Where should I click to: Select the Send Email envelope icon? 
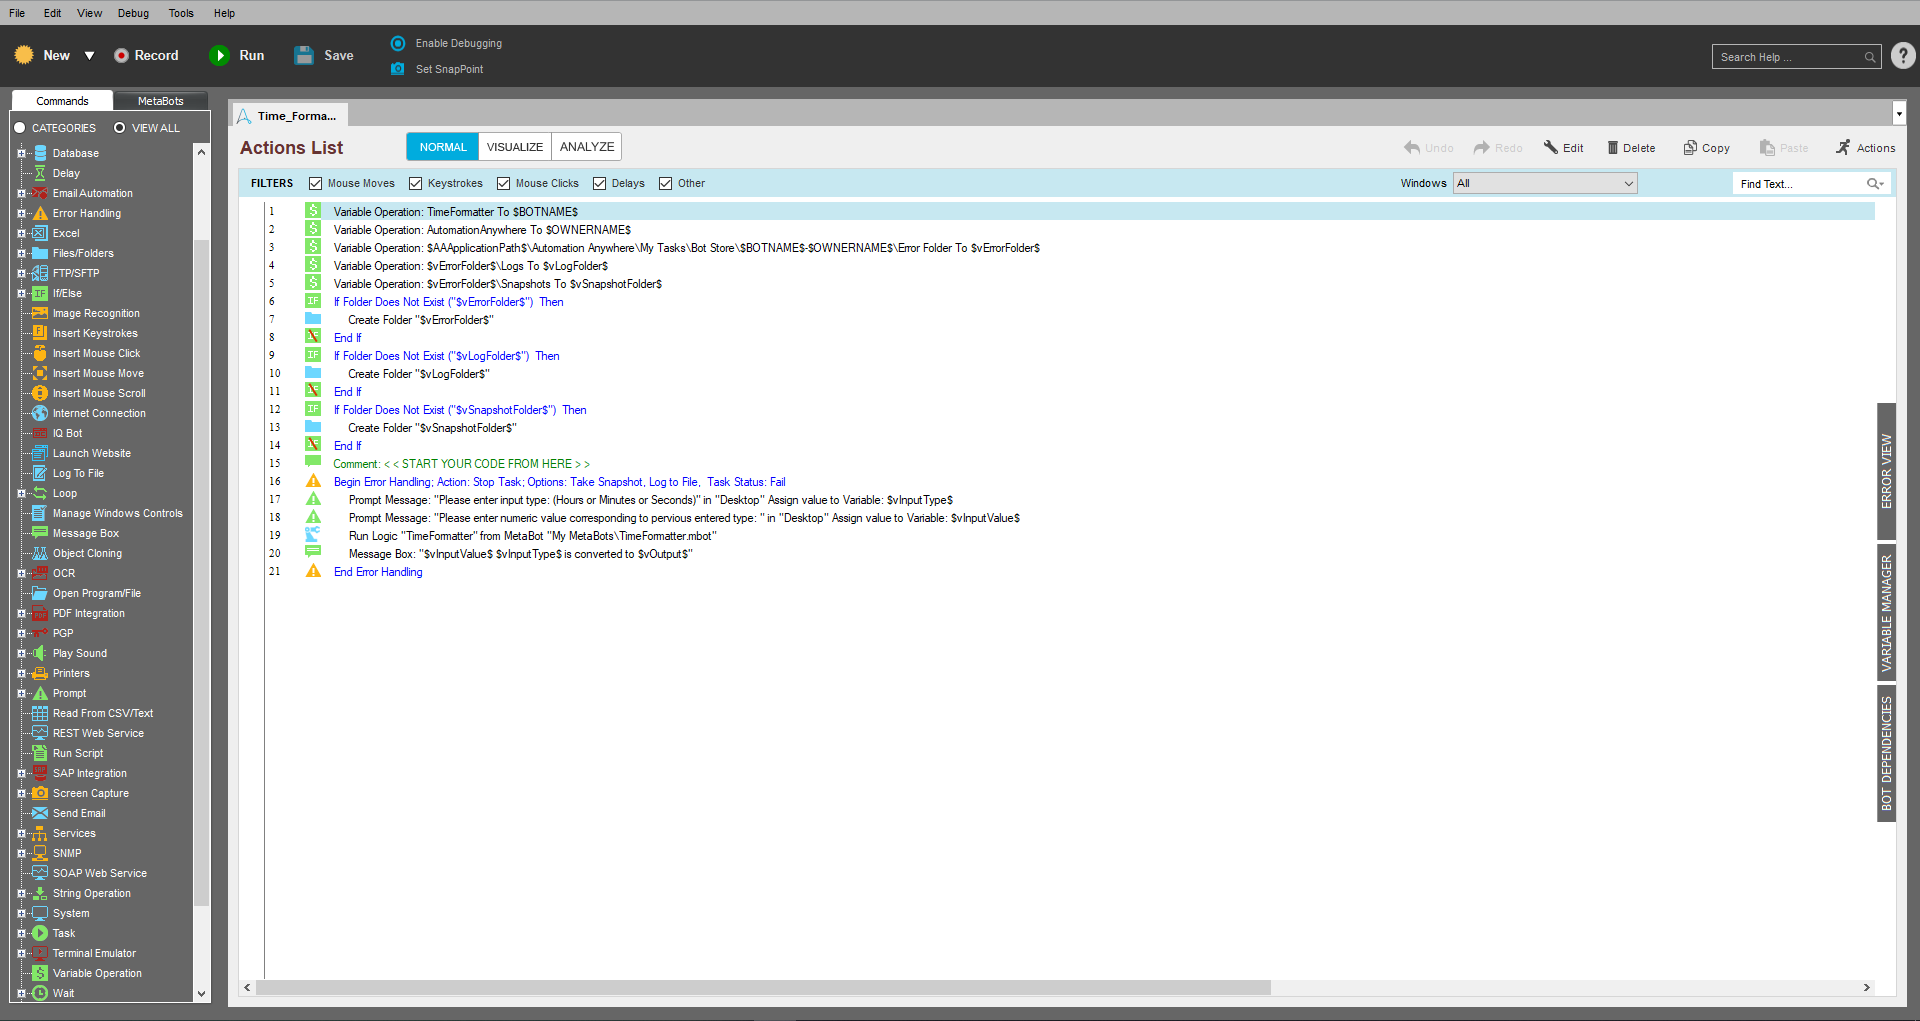tap(40, 813)
